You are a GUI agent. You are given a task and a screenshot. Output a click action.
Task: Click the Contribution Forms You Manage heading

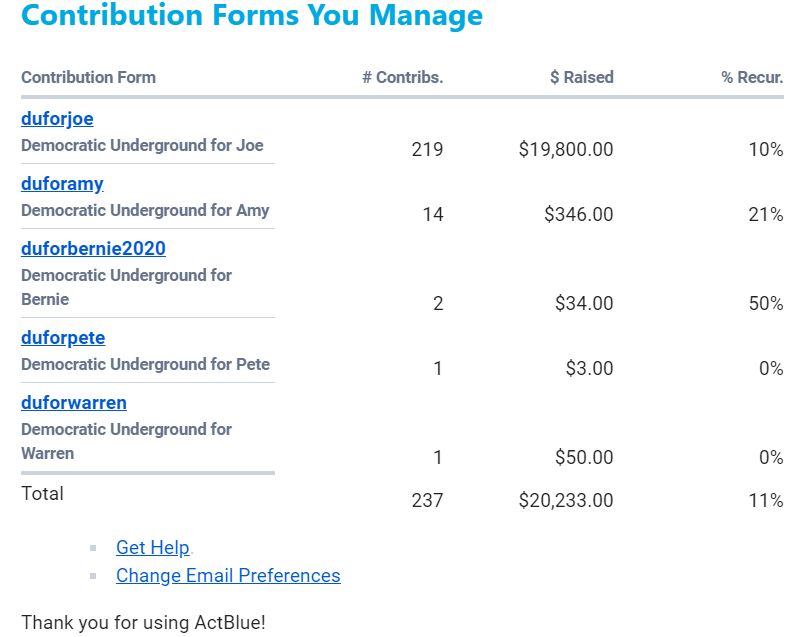251,16
